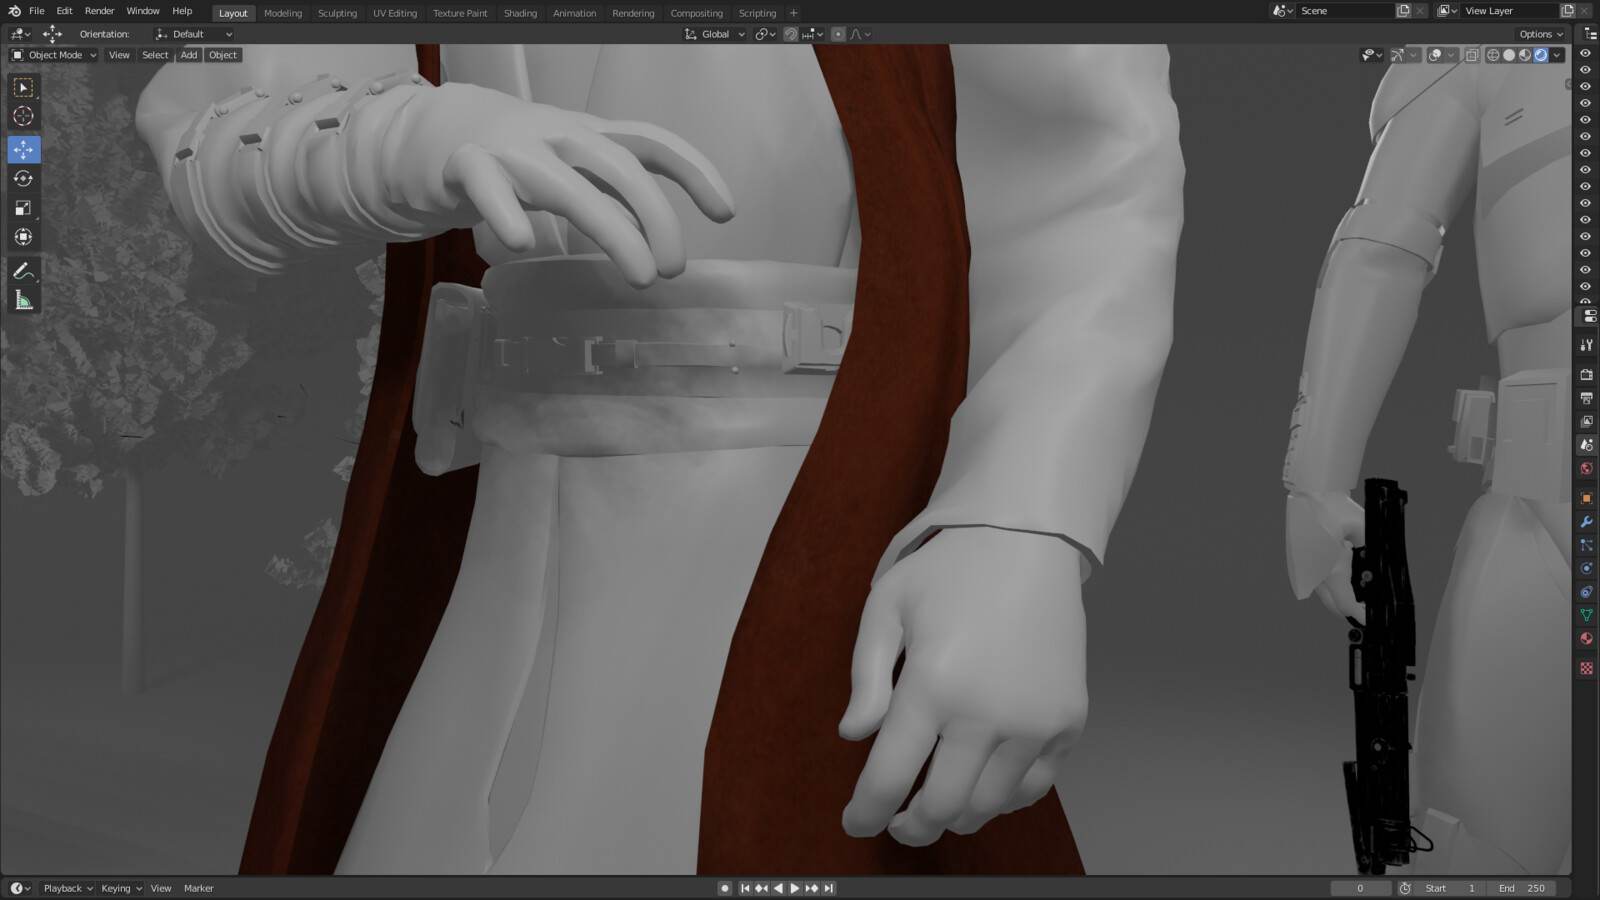Viewport: 1600px width, 900px height.
Task: Toggle X-ray view mode
Action: pyautogui.click(x=1472, y=55)
